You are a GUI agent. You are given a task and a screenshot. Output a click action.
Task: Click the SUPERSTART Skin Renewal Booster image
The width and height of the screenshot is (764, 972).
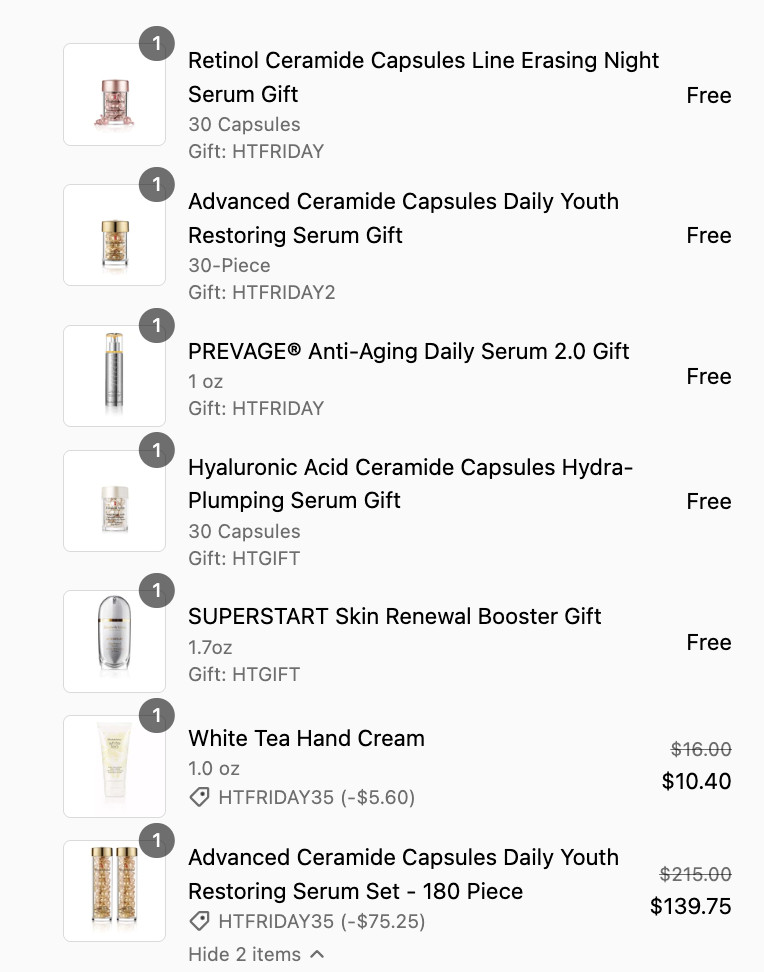click(114, 641)
